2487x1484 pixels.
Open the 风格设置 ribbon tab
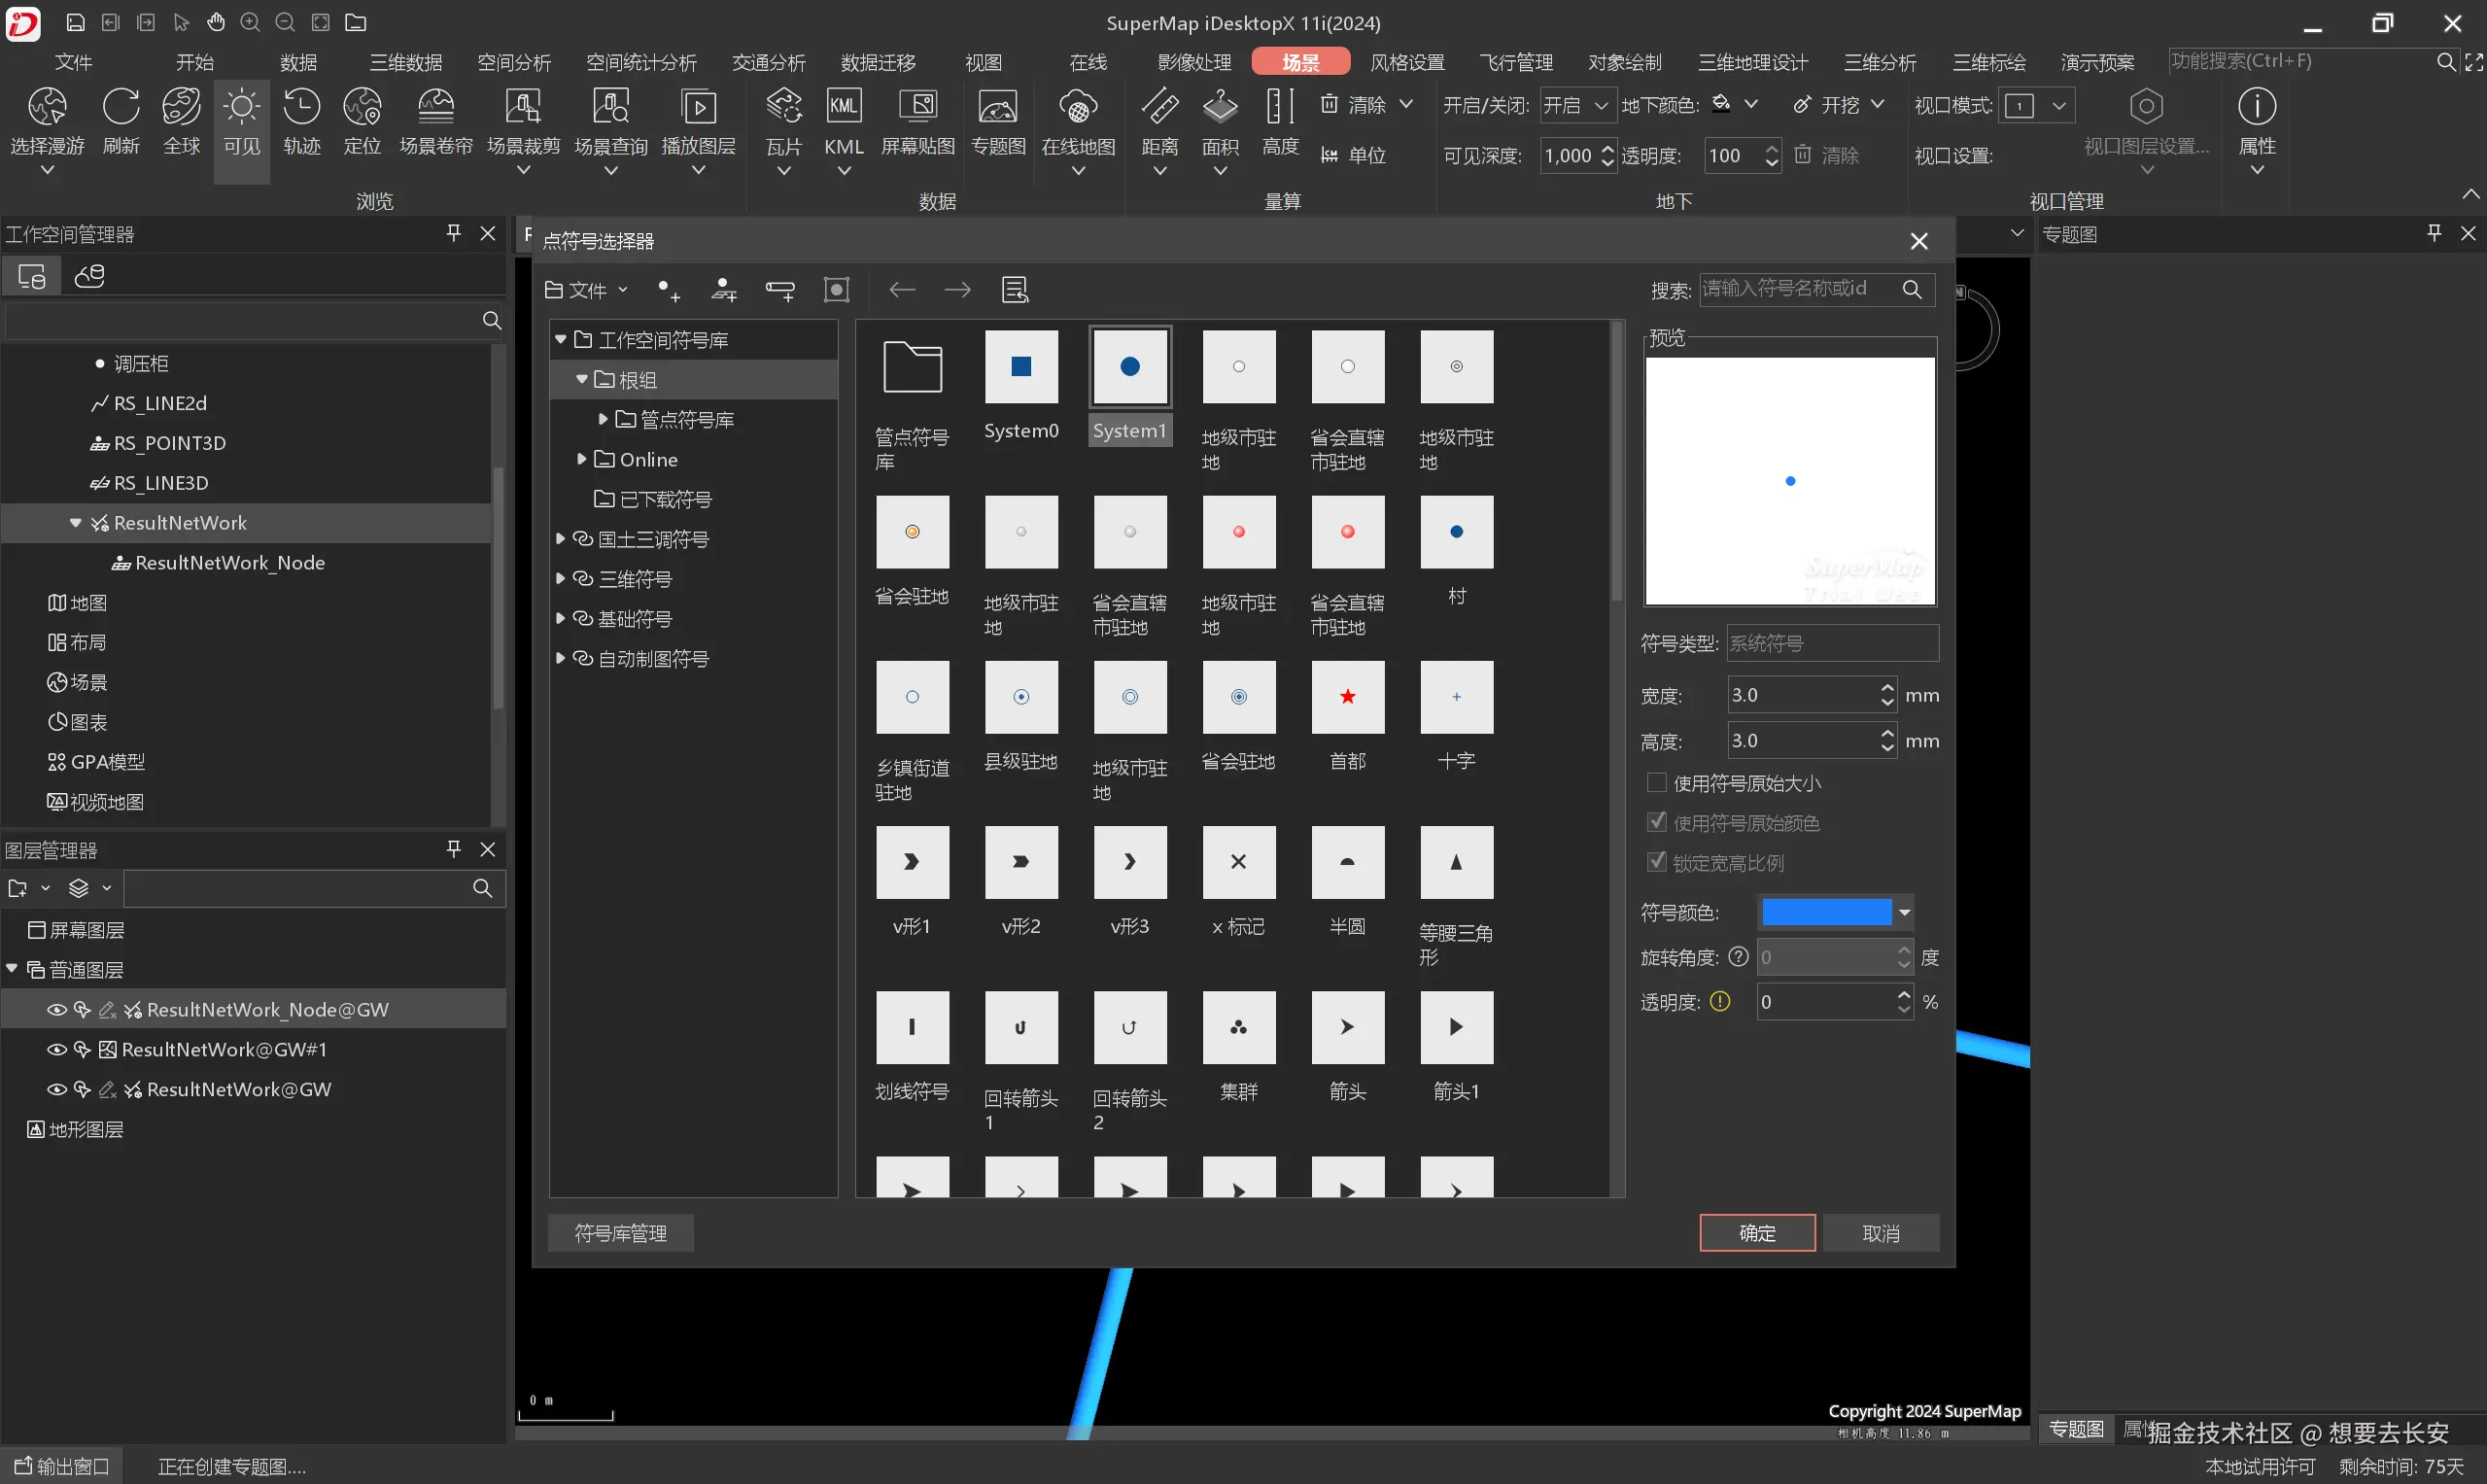pyautogui.click(x=1407, y=62)
